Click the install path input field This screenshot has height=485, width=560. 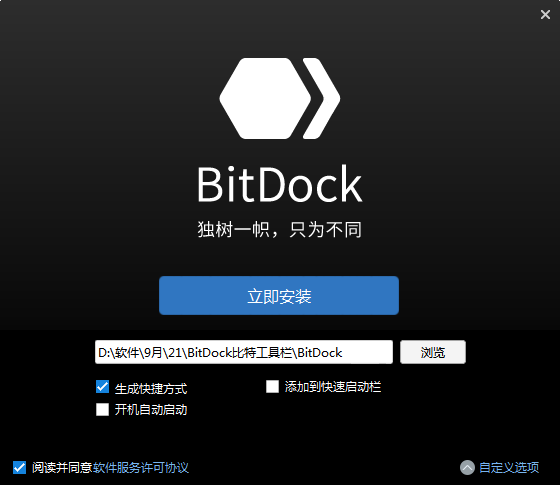click(244, 352)
